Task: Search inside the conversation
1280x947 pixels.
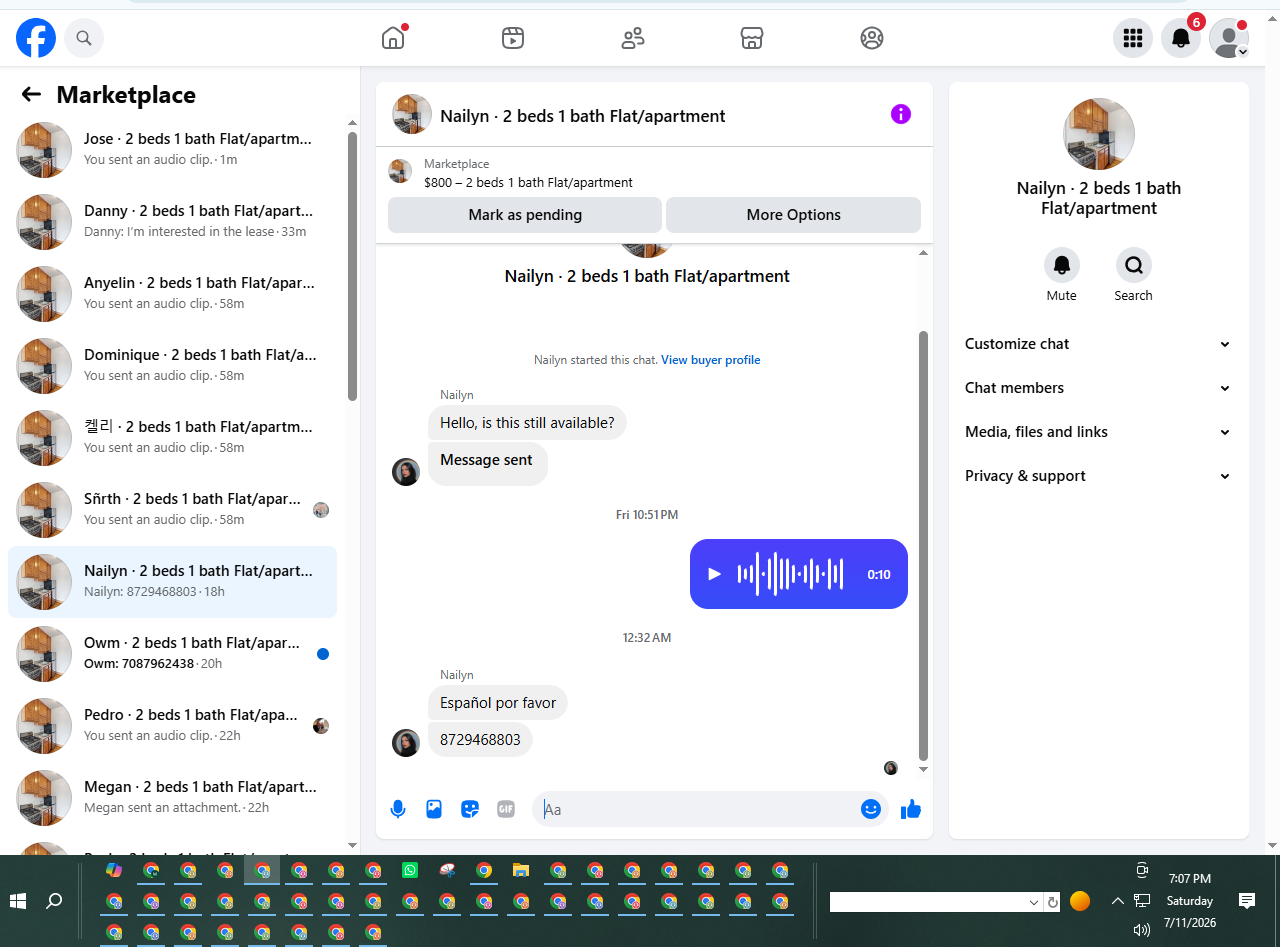Action: point(1134,265)
